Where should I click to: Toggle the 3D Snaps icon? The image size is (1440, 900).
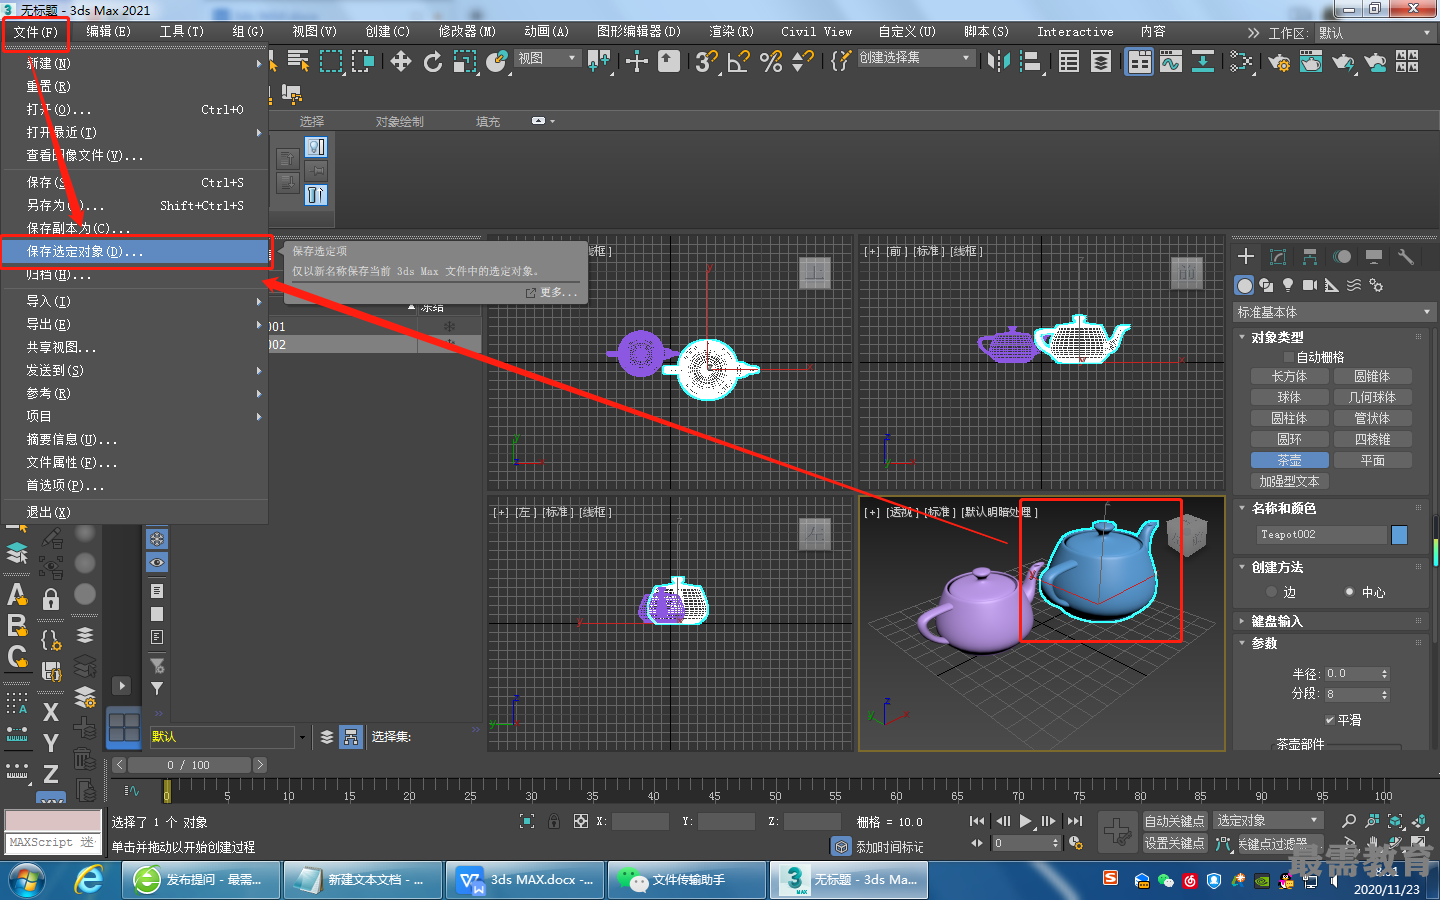pyautogui.click(x=707, y=62)
